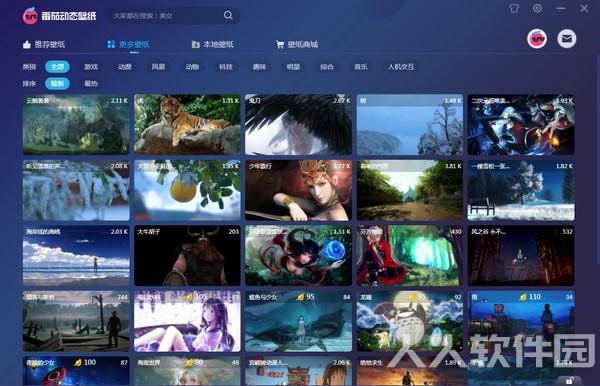The width and height of the screenshot is (600, 386).
Task: Filter wallpapers by 人机交互 category
Action: (x=401, y=67)
